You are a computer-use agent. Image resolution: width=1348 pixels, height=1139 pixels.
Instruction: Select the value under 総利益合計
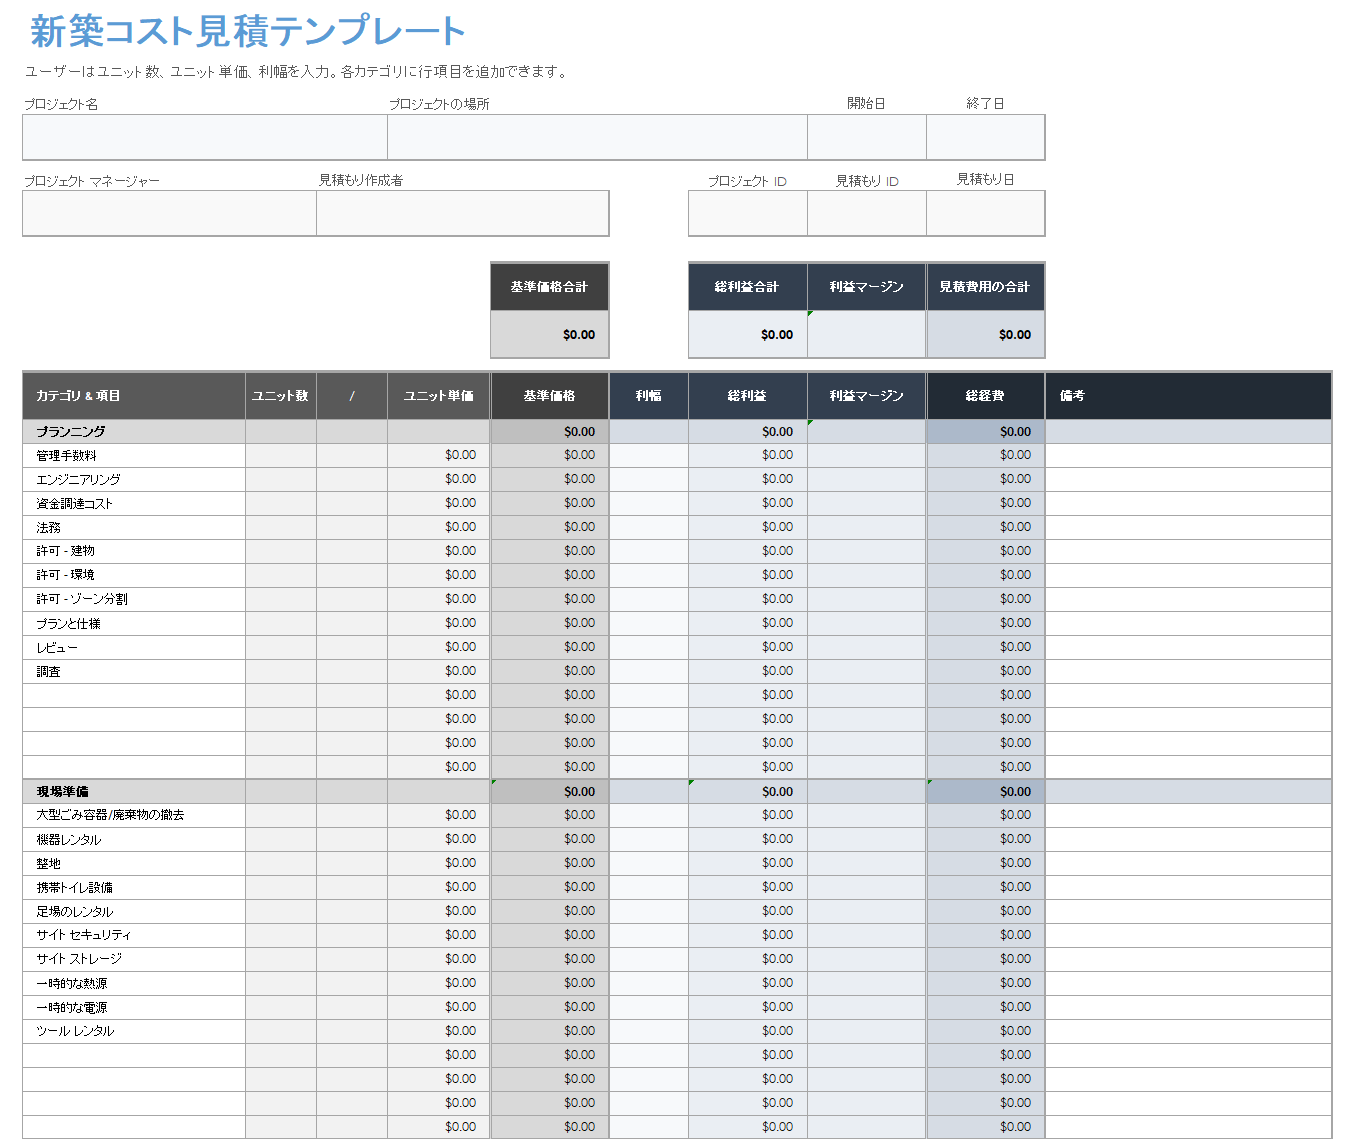(748, 334)
